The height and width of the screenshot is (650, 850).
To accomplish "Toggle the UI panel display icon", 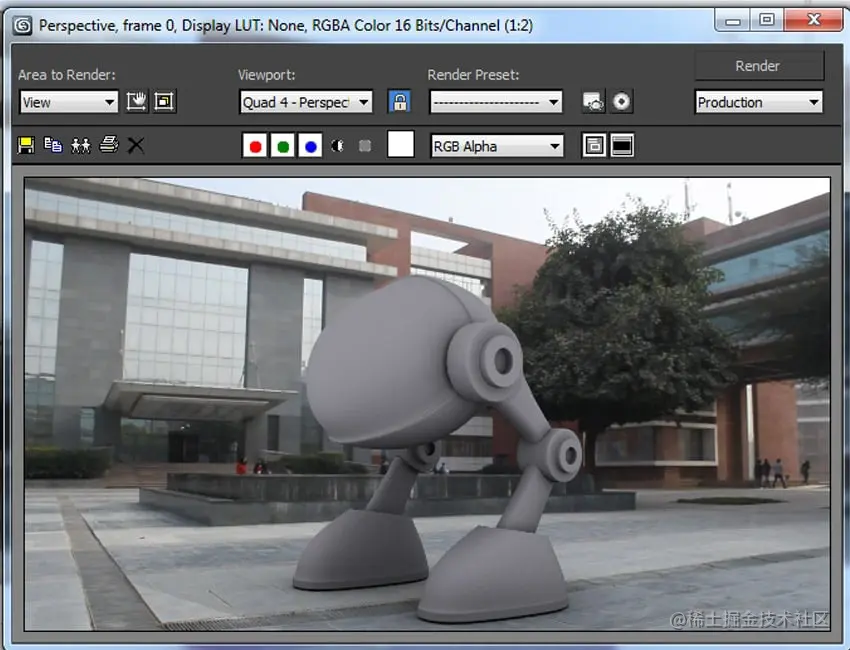I will point(622,145).
